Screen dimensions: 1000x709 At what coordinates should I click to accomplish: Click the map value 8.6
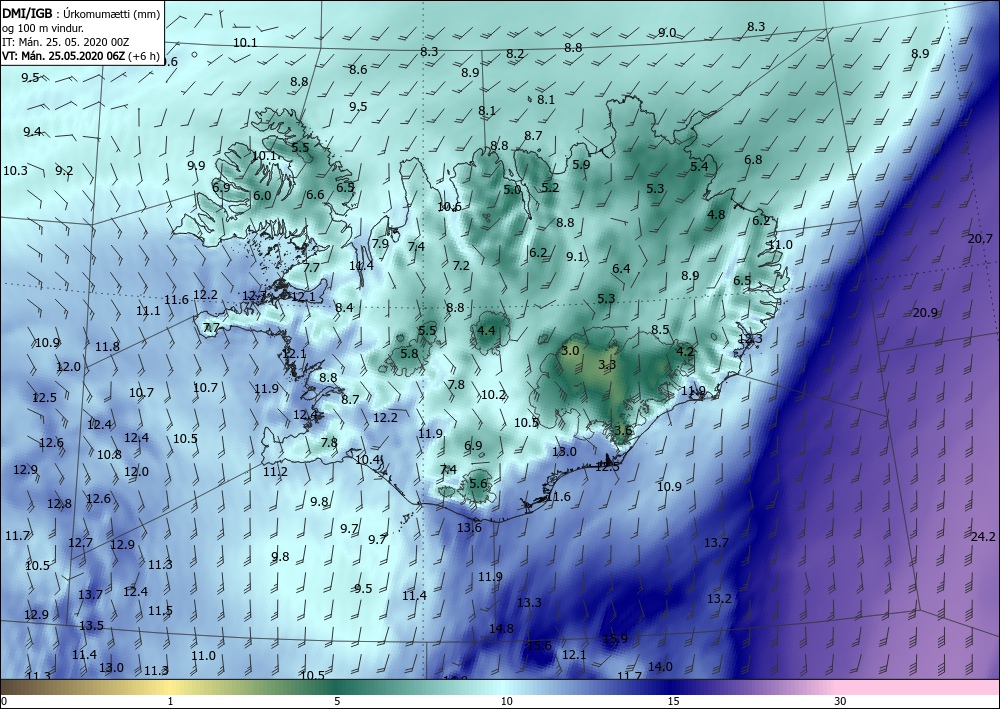point(358,69)
